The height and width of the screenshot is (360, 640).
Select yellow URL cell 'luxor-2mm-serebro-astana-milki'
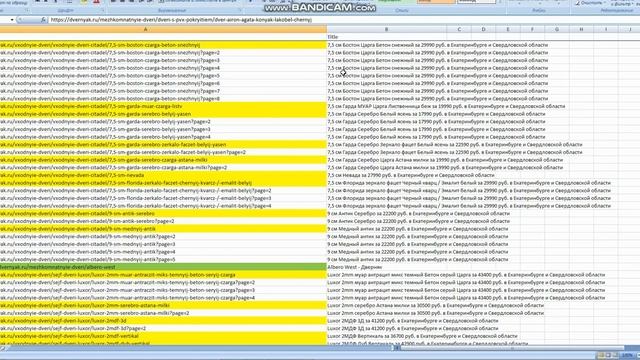click(x=163, y=305)
